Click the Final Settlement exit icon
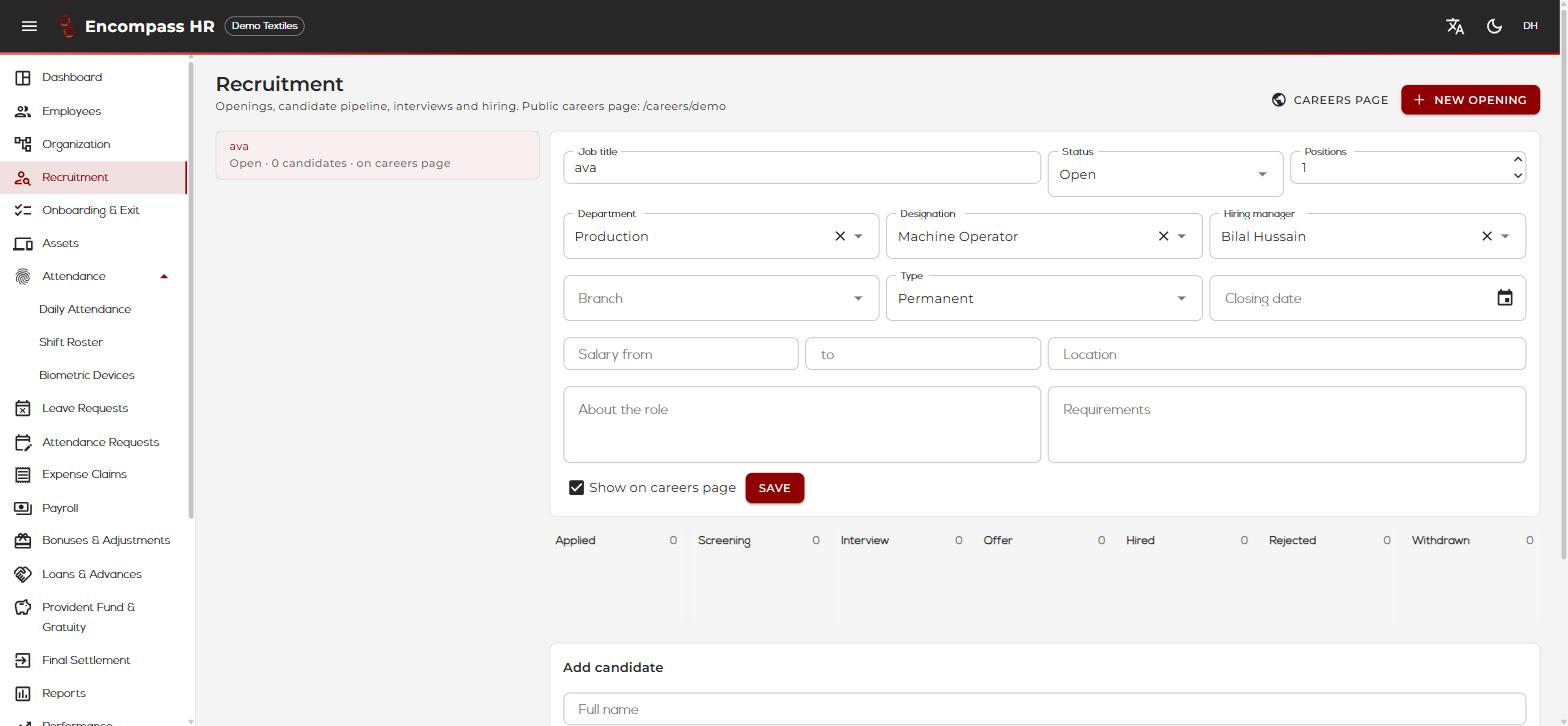Image resolution: width=1568 pixels, height=726 pixels. point(23,660)
